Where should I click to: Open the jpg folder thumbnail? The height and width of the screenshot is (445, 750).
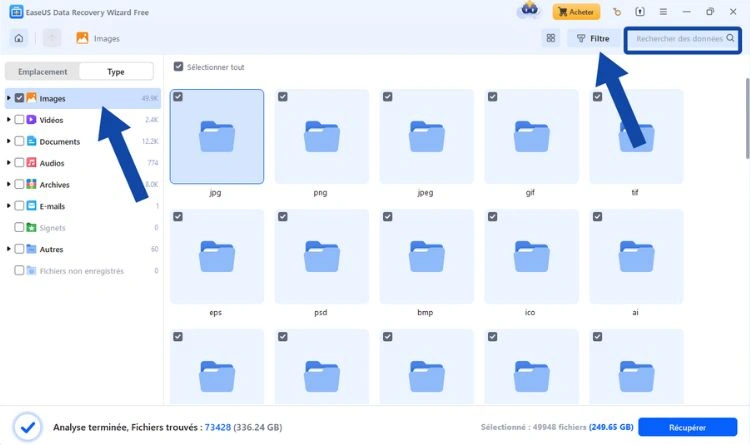[217, 136]
